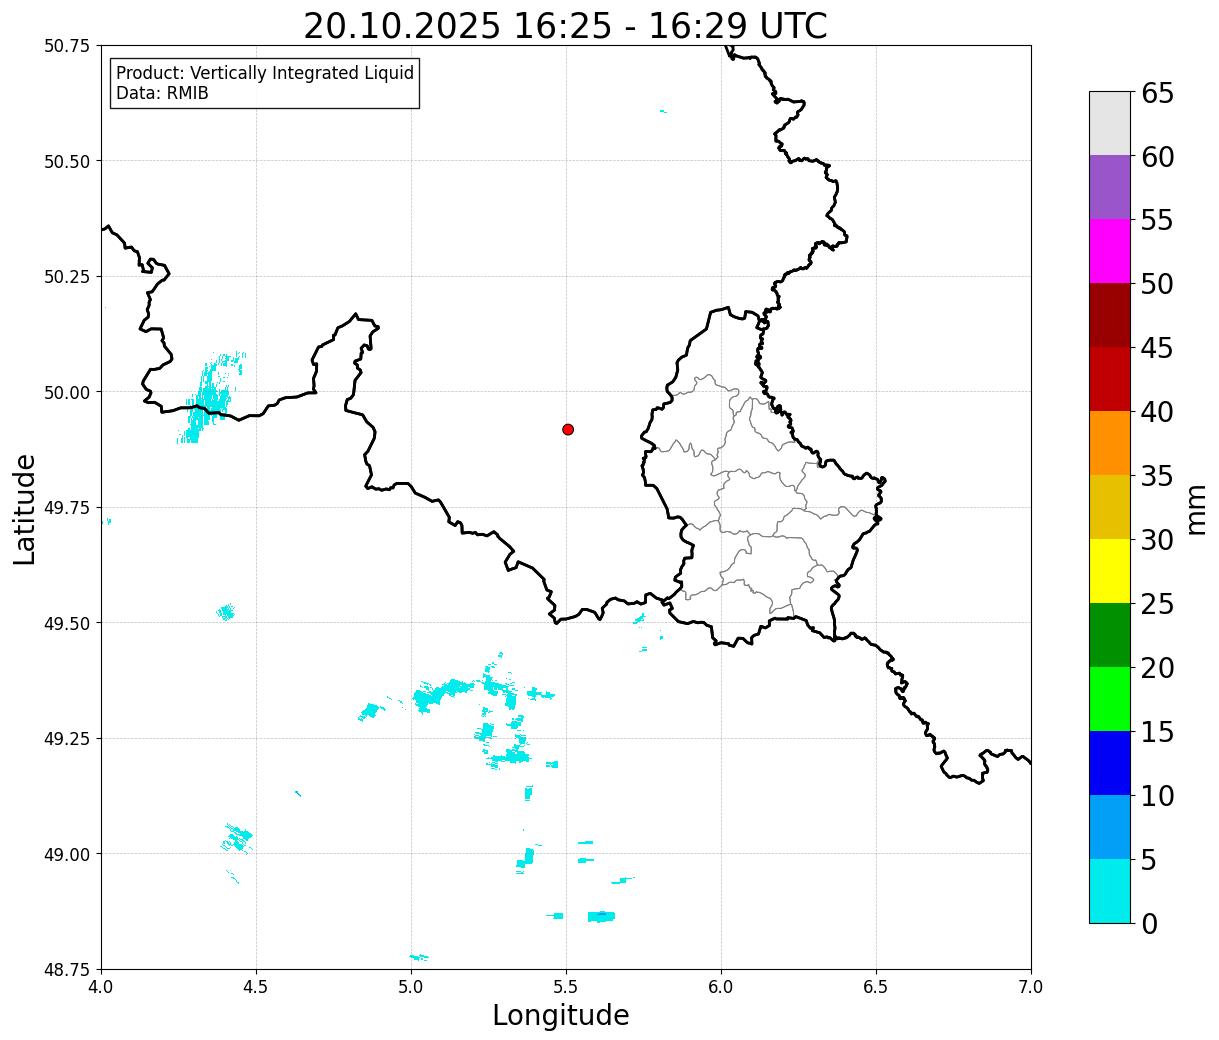Click the colorbar tick label 35
Image resolution: width=1219 pixels, height=1040 pixels.
[1157, 477]
